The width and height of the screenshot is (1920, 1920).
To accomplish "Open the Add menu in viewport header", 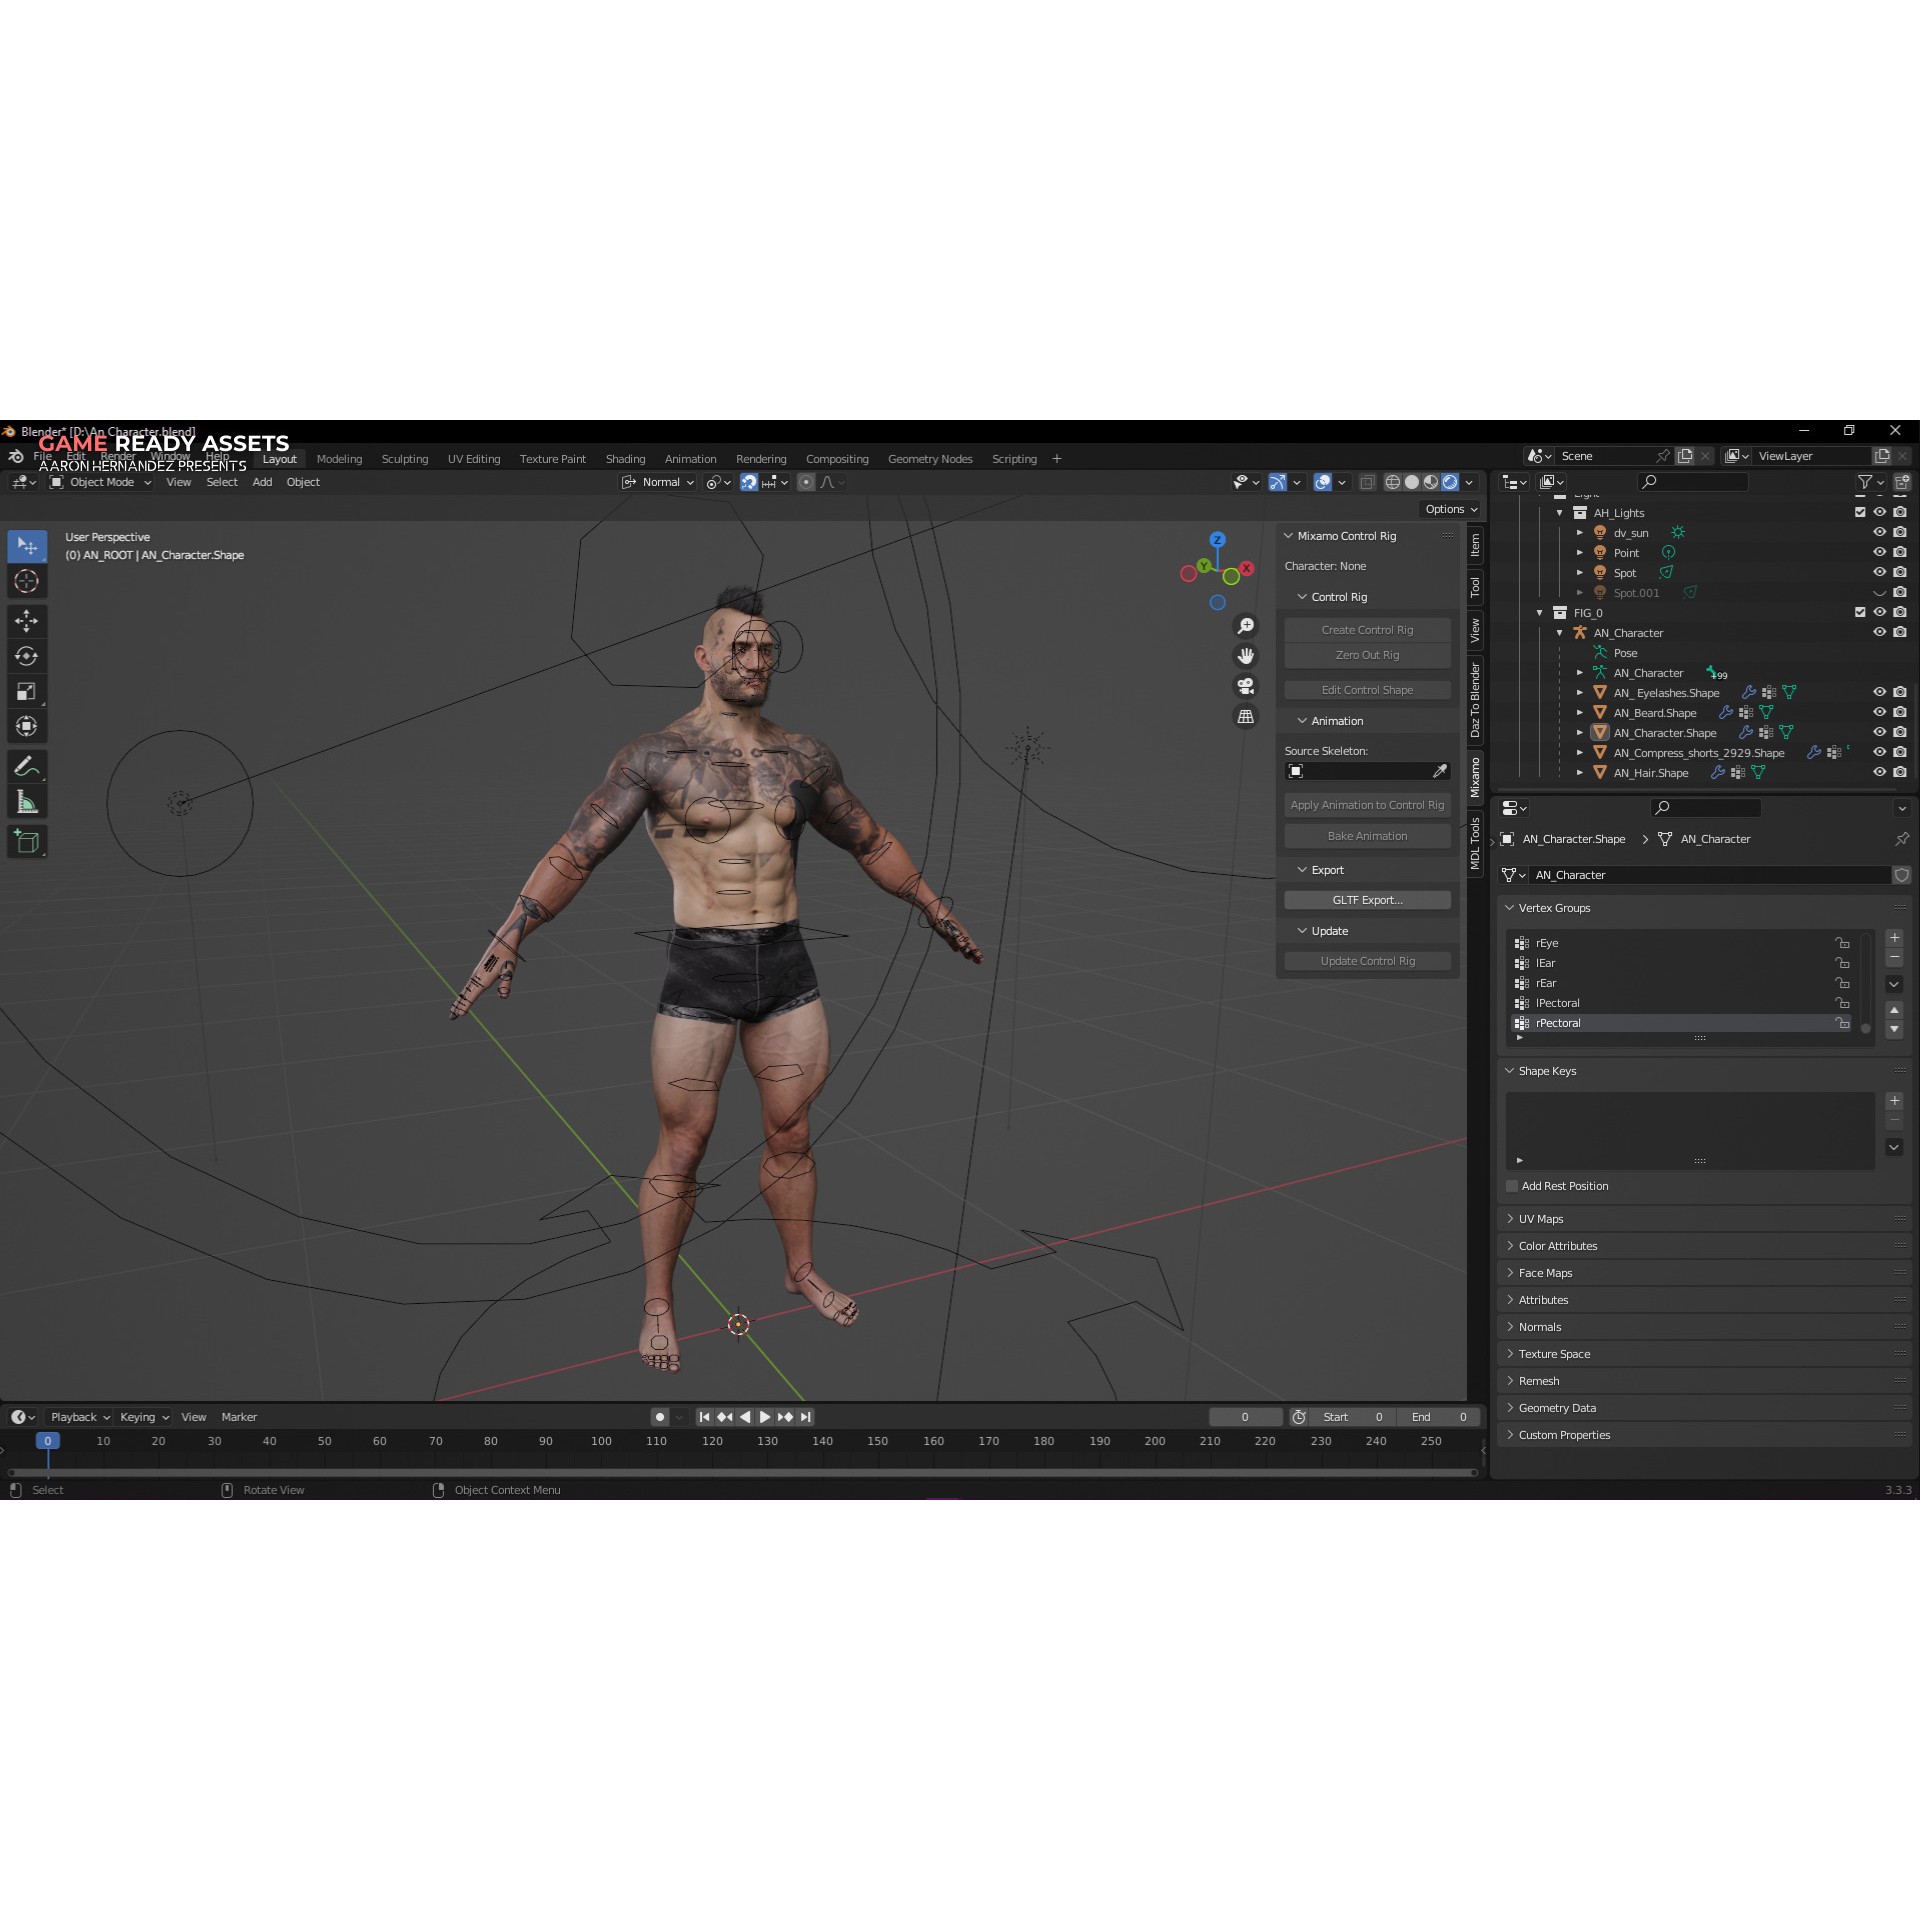I will pyautogui.click(x=262, y=482).
